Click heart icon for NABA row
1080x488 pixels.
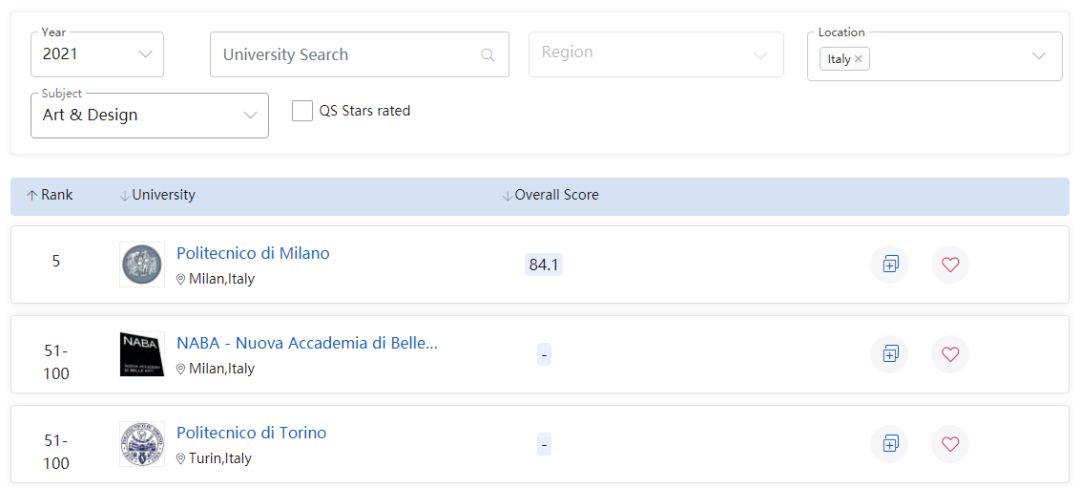[x=950, y=353]
